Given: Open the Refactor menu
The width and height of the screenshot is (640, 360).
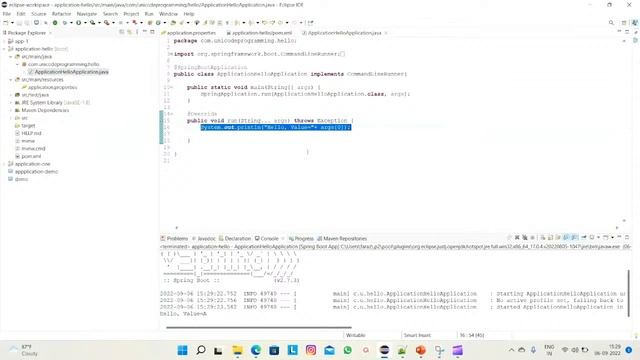Looking at the screenshot, I should click(x=61, y=14).
